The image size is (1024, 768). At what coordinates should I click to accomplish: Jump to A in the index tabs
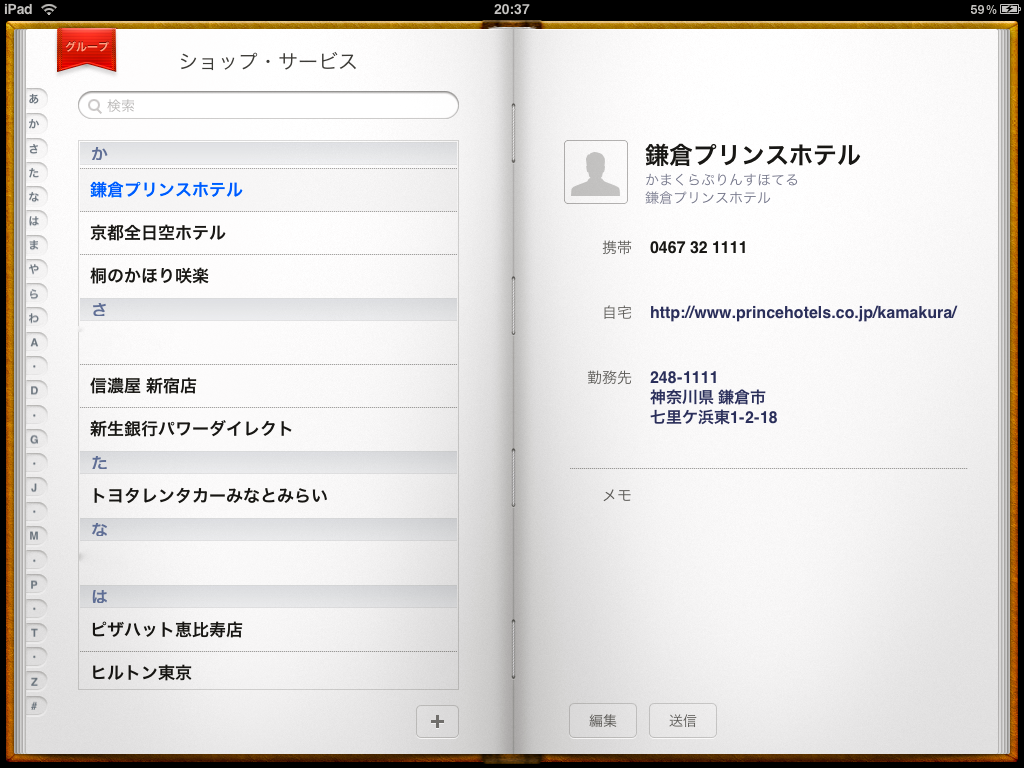pyautogui.click(x=35, y=342)
